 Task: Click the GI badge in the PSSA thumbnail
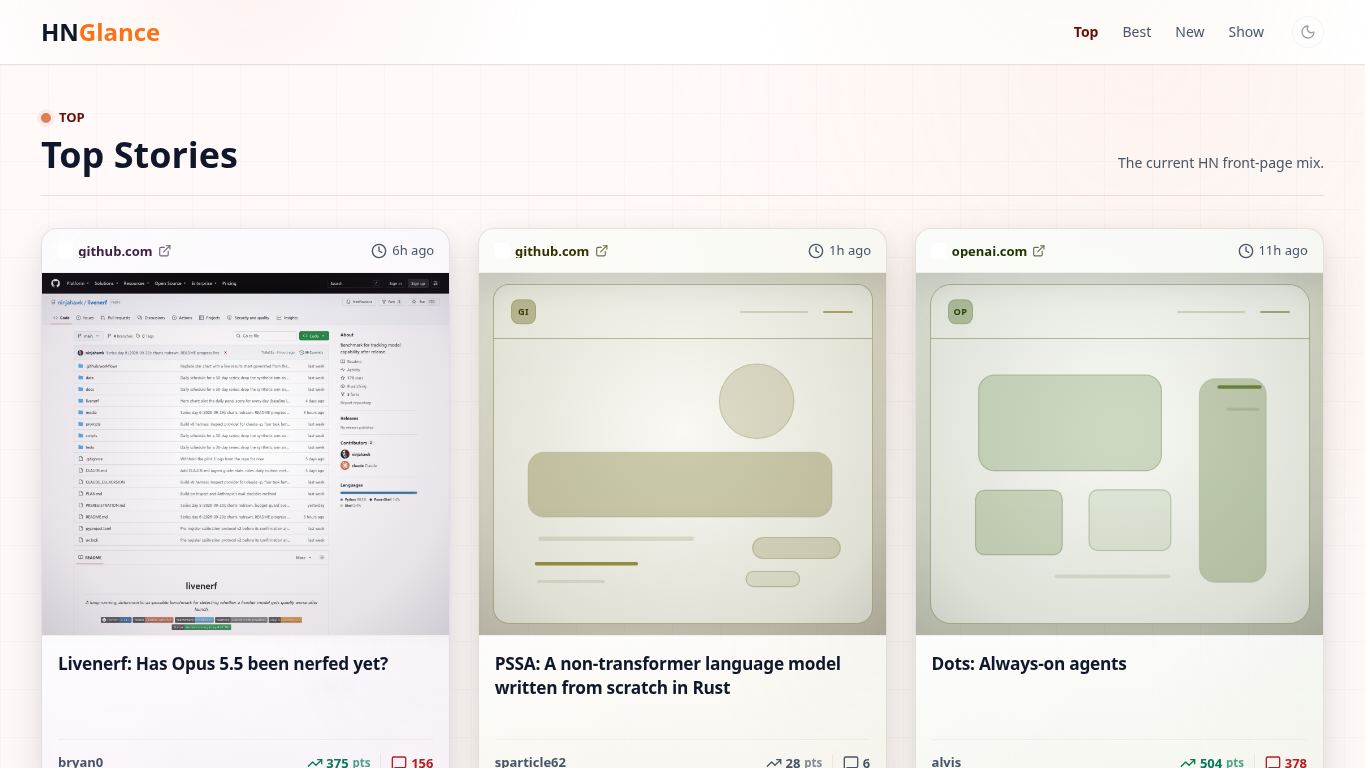pos(523,312)
